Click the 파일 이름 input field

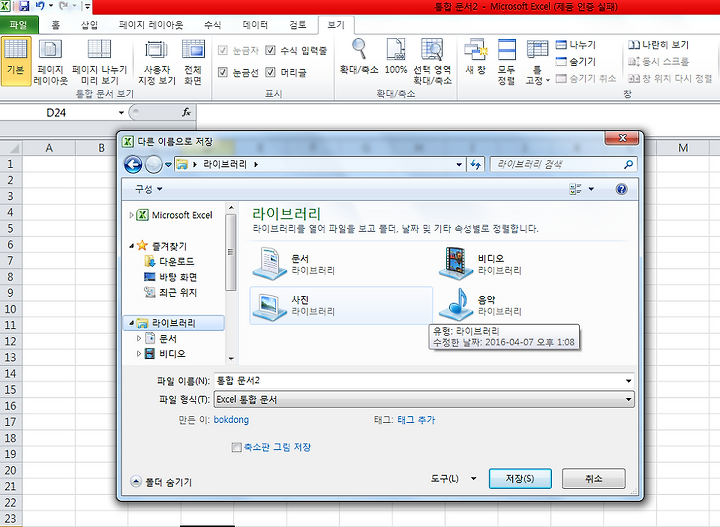coord(419,381)
